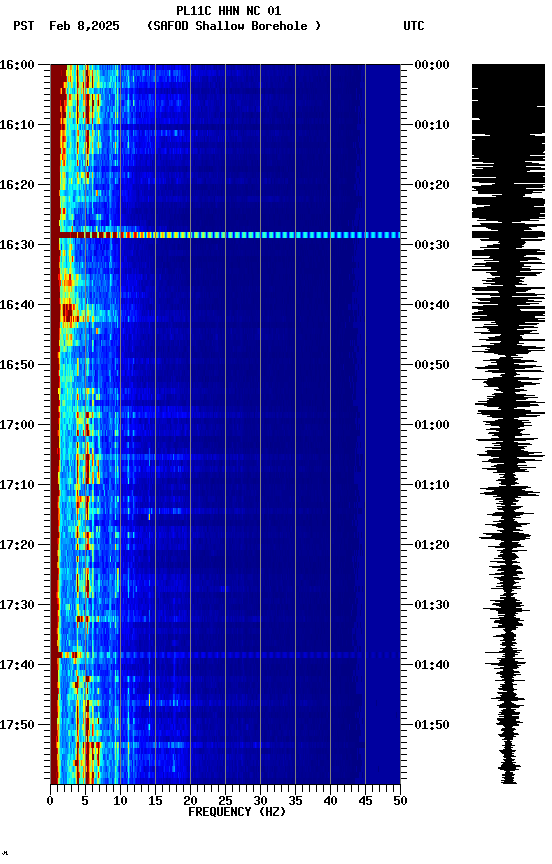Click the 01:00 UTC time label
This screenshot has width=552, height=864.
click(432, 425)
